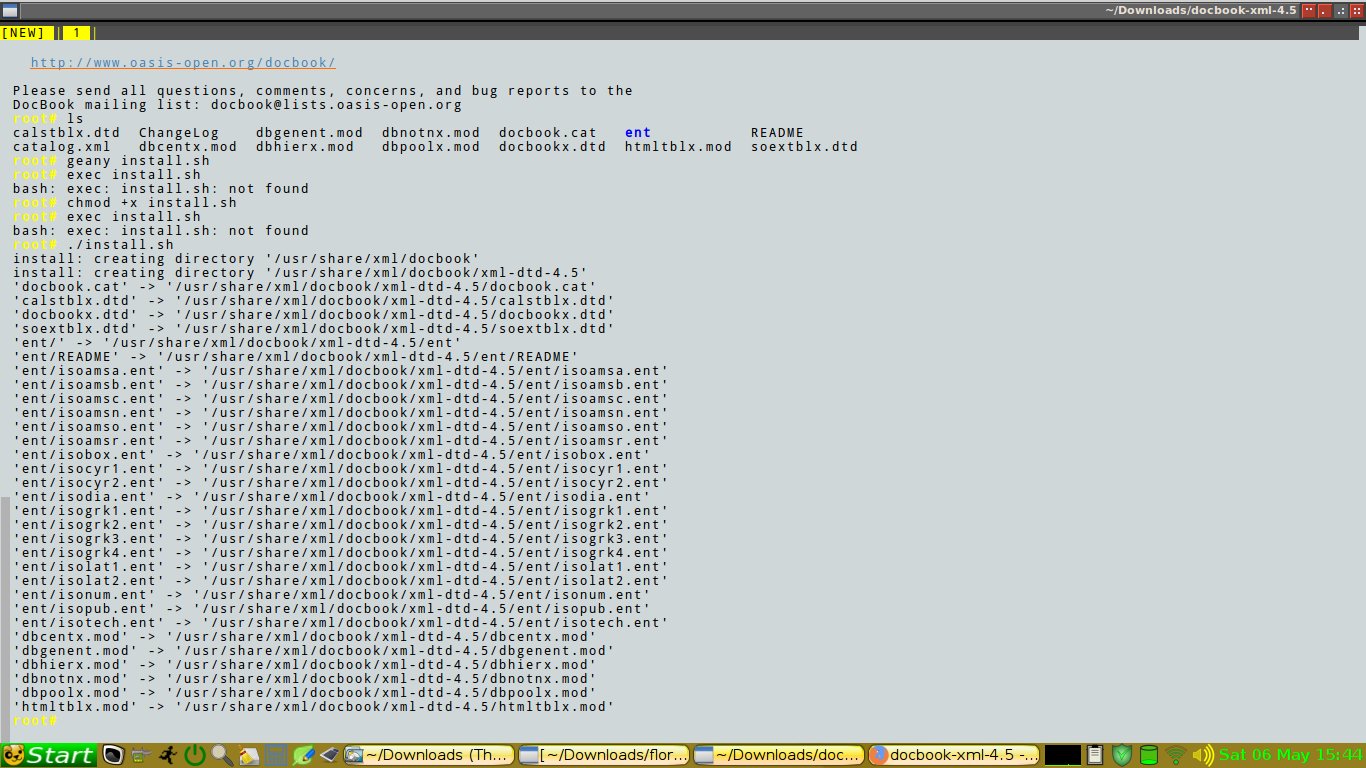The height and width of the screenshot is (768, 1366).
Task: Click the gray title bar button with three dots
Action: (1341, 11)
